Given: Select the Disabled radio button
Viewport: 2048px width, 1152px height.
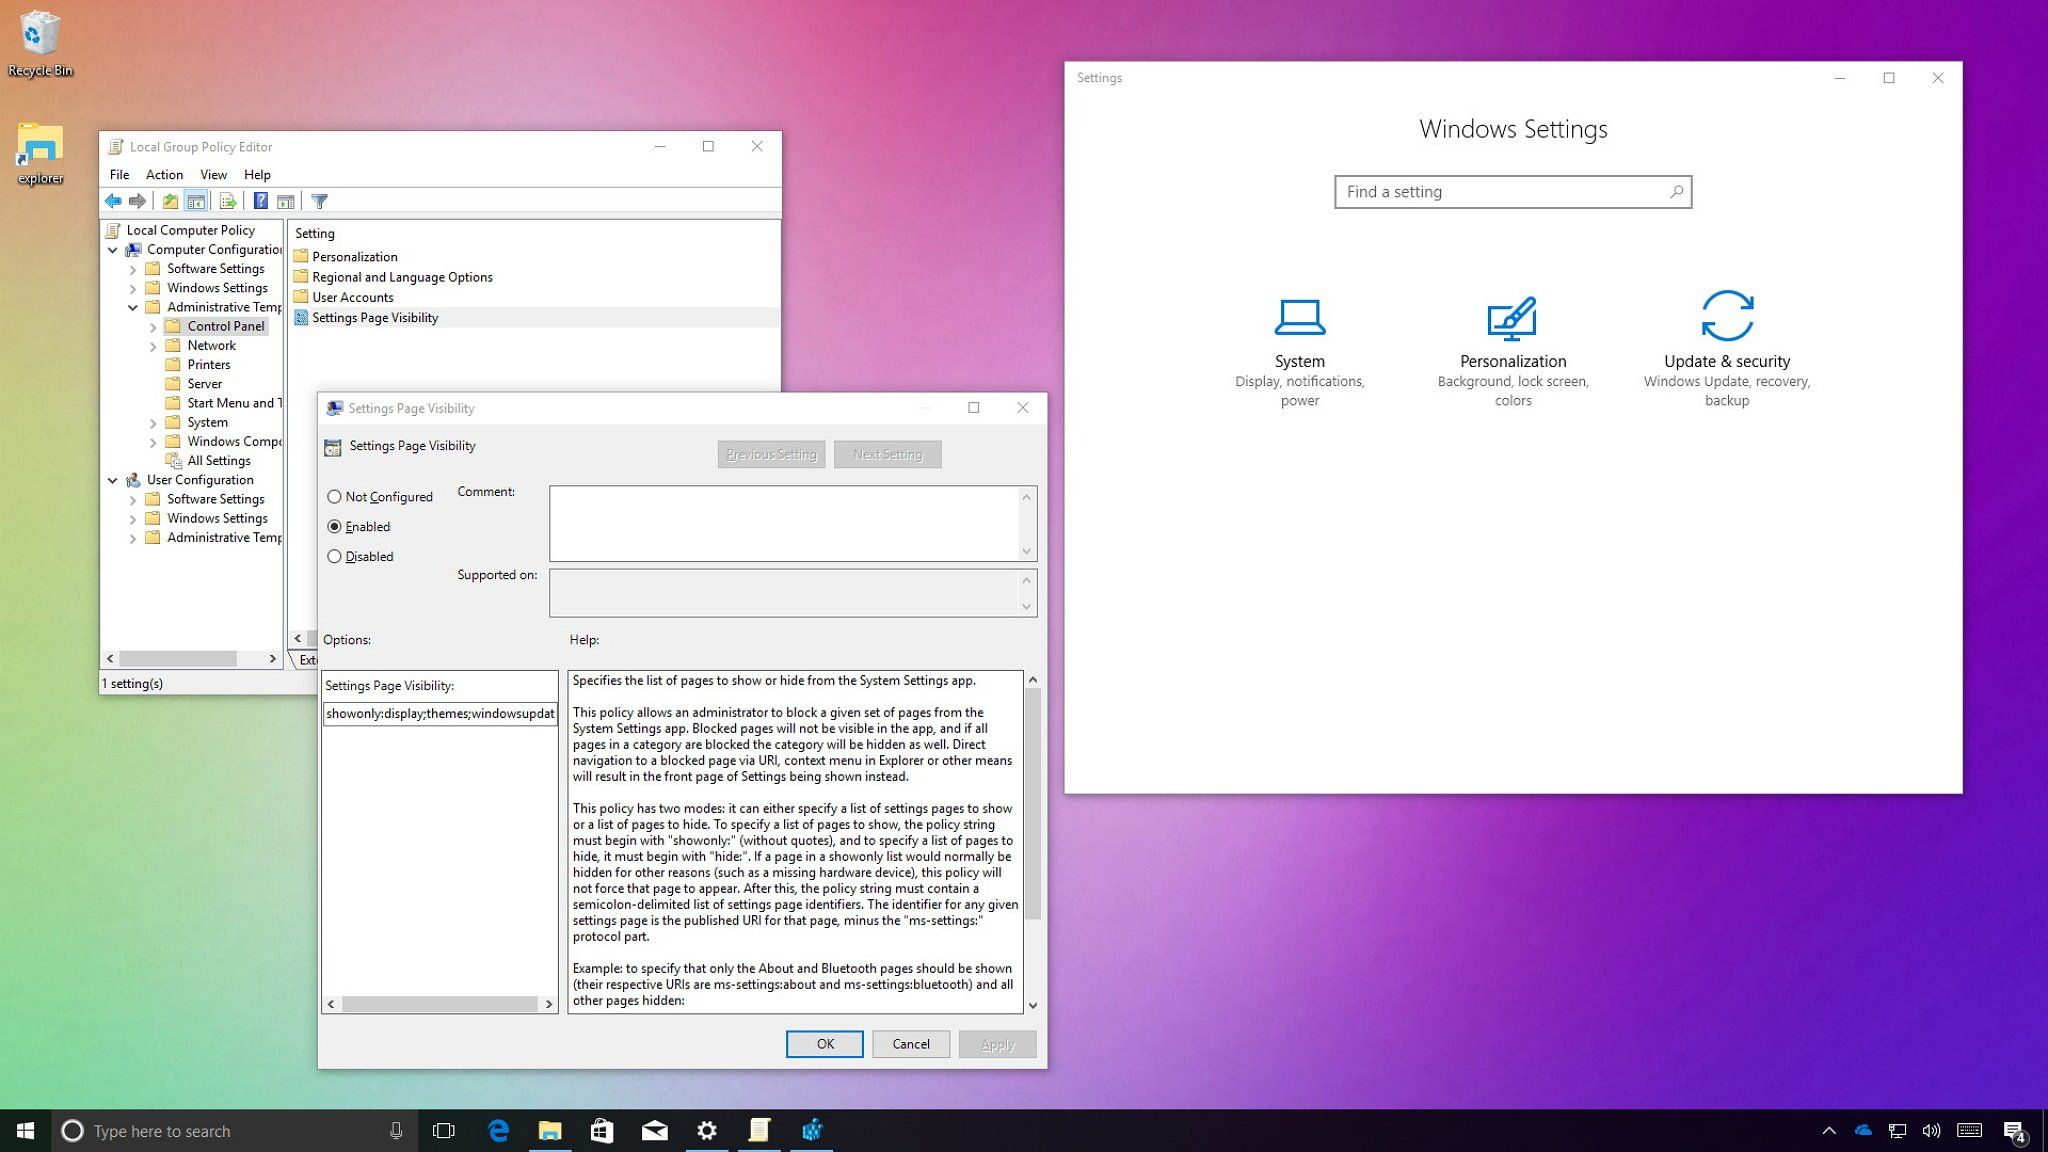Looking at the screenshot, I should coord(335,557).
